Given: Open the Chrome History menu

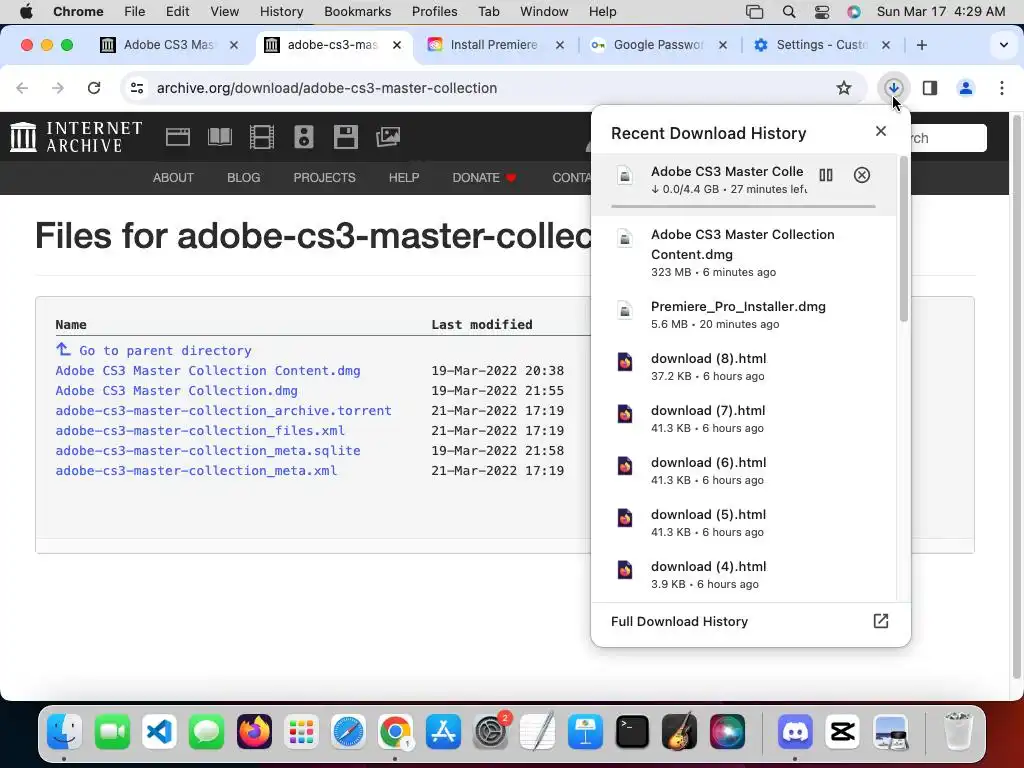Looking at the screenshot, I should (281, 12).
